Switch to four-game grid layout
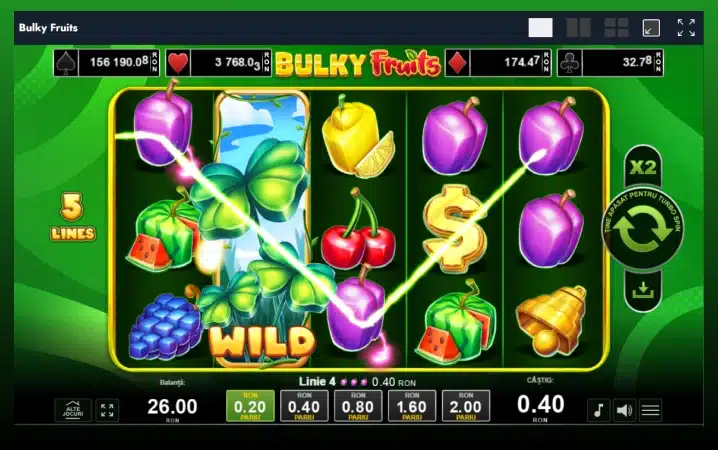718x450 pixels. (x=616, y=28)
